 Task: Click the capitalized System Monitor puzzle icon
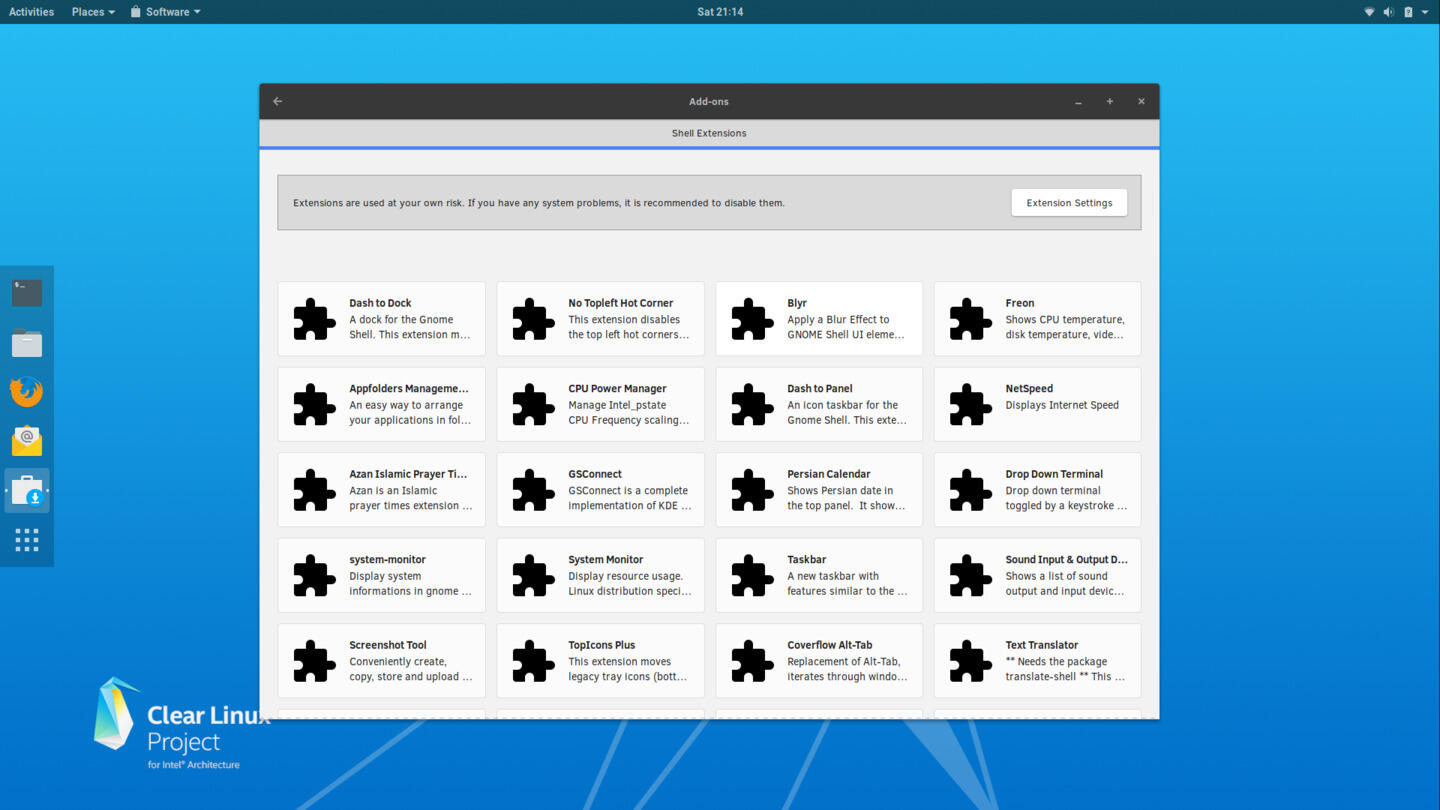533,576
